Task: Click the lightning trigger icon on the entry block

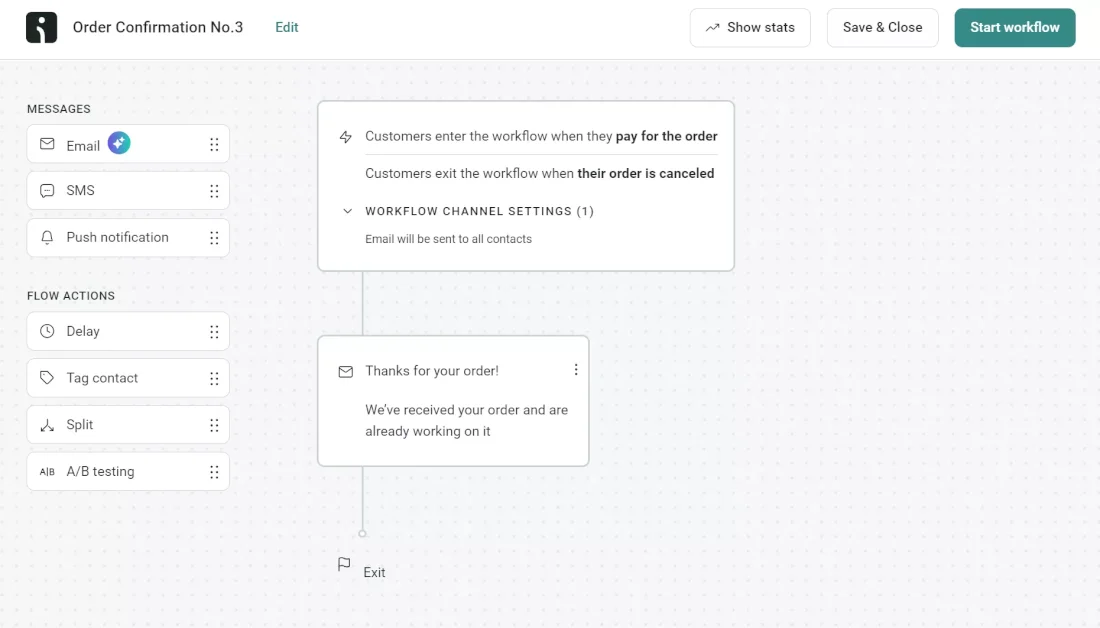Action: click(345, 136)
